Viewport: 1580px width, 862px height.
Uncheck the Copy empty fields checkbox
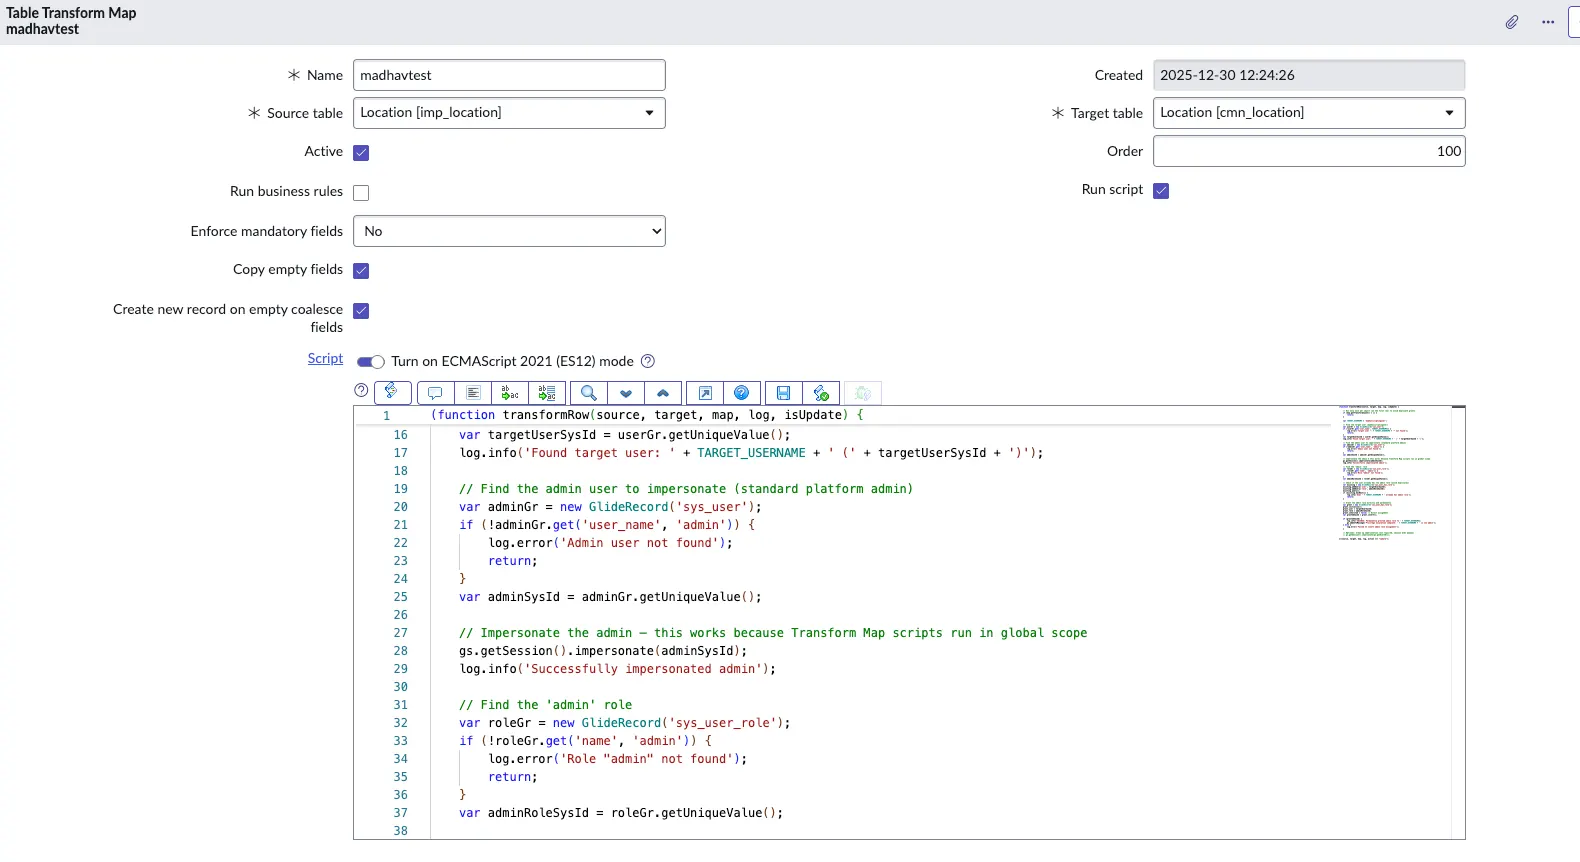(x=361, y=271)
